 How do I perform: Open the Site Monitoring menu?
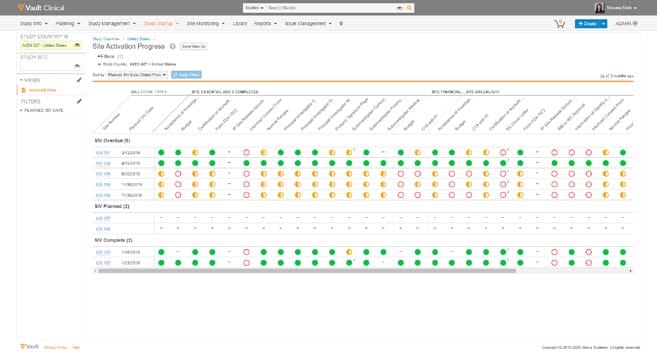[205, 23]
